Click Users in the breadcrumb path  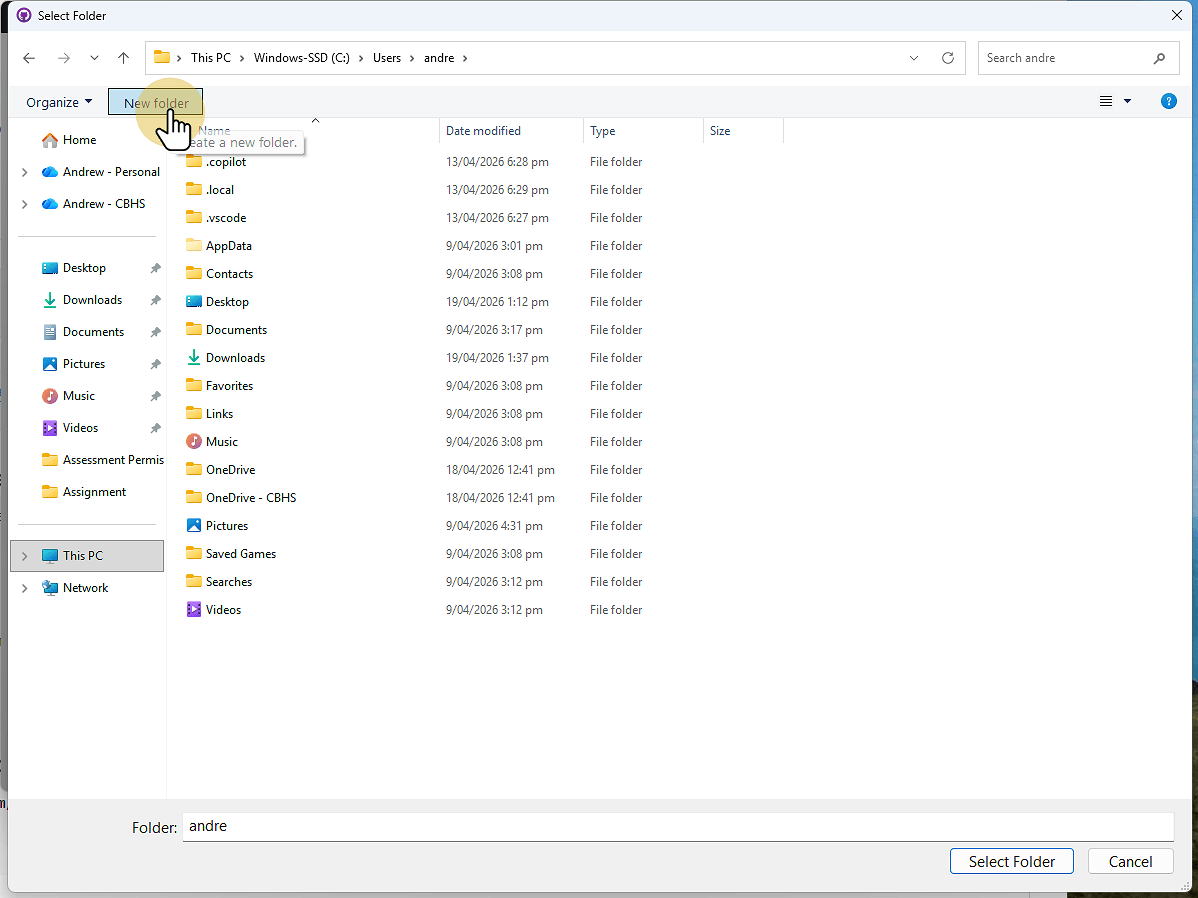coord(387,58)
